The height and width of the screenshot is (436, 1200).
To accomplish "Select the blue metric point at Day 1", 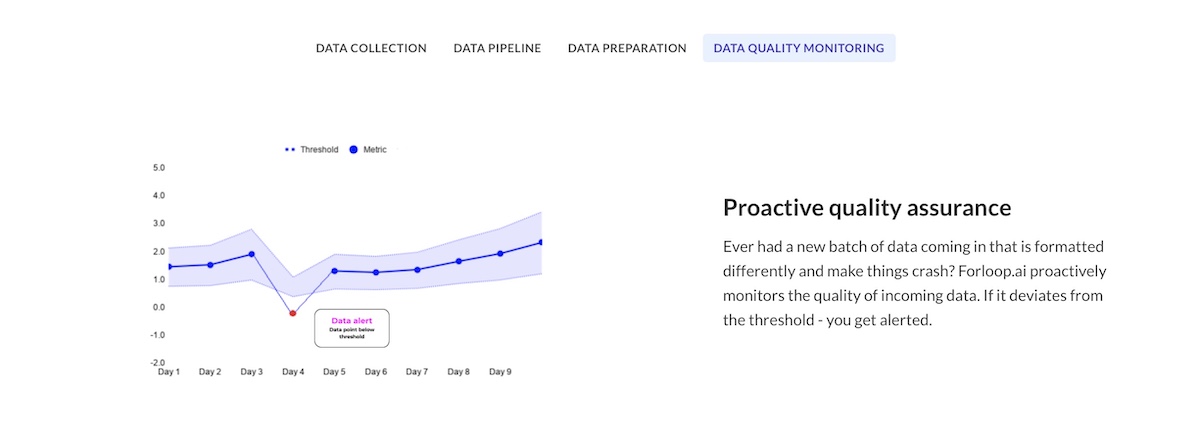I will [x=169, y=267].
